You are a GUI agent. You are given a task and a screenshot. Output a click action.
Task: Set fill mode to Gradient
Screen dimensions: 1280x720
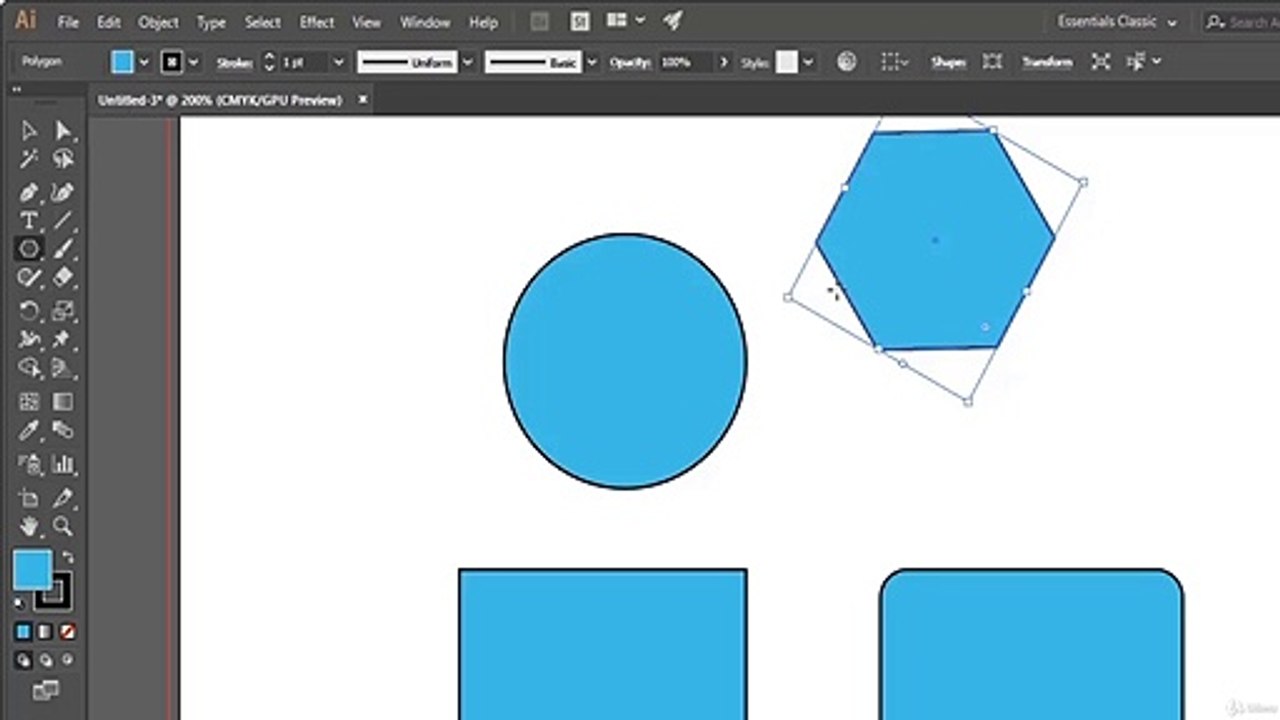tap(45, 632)
